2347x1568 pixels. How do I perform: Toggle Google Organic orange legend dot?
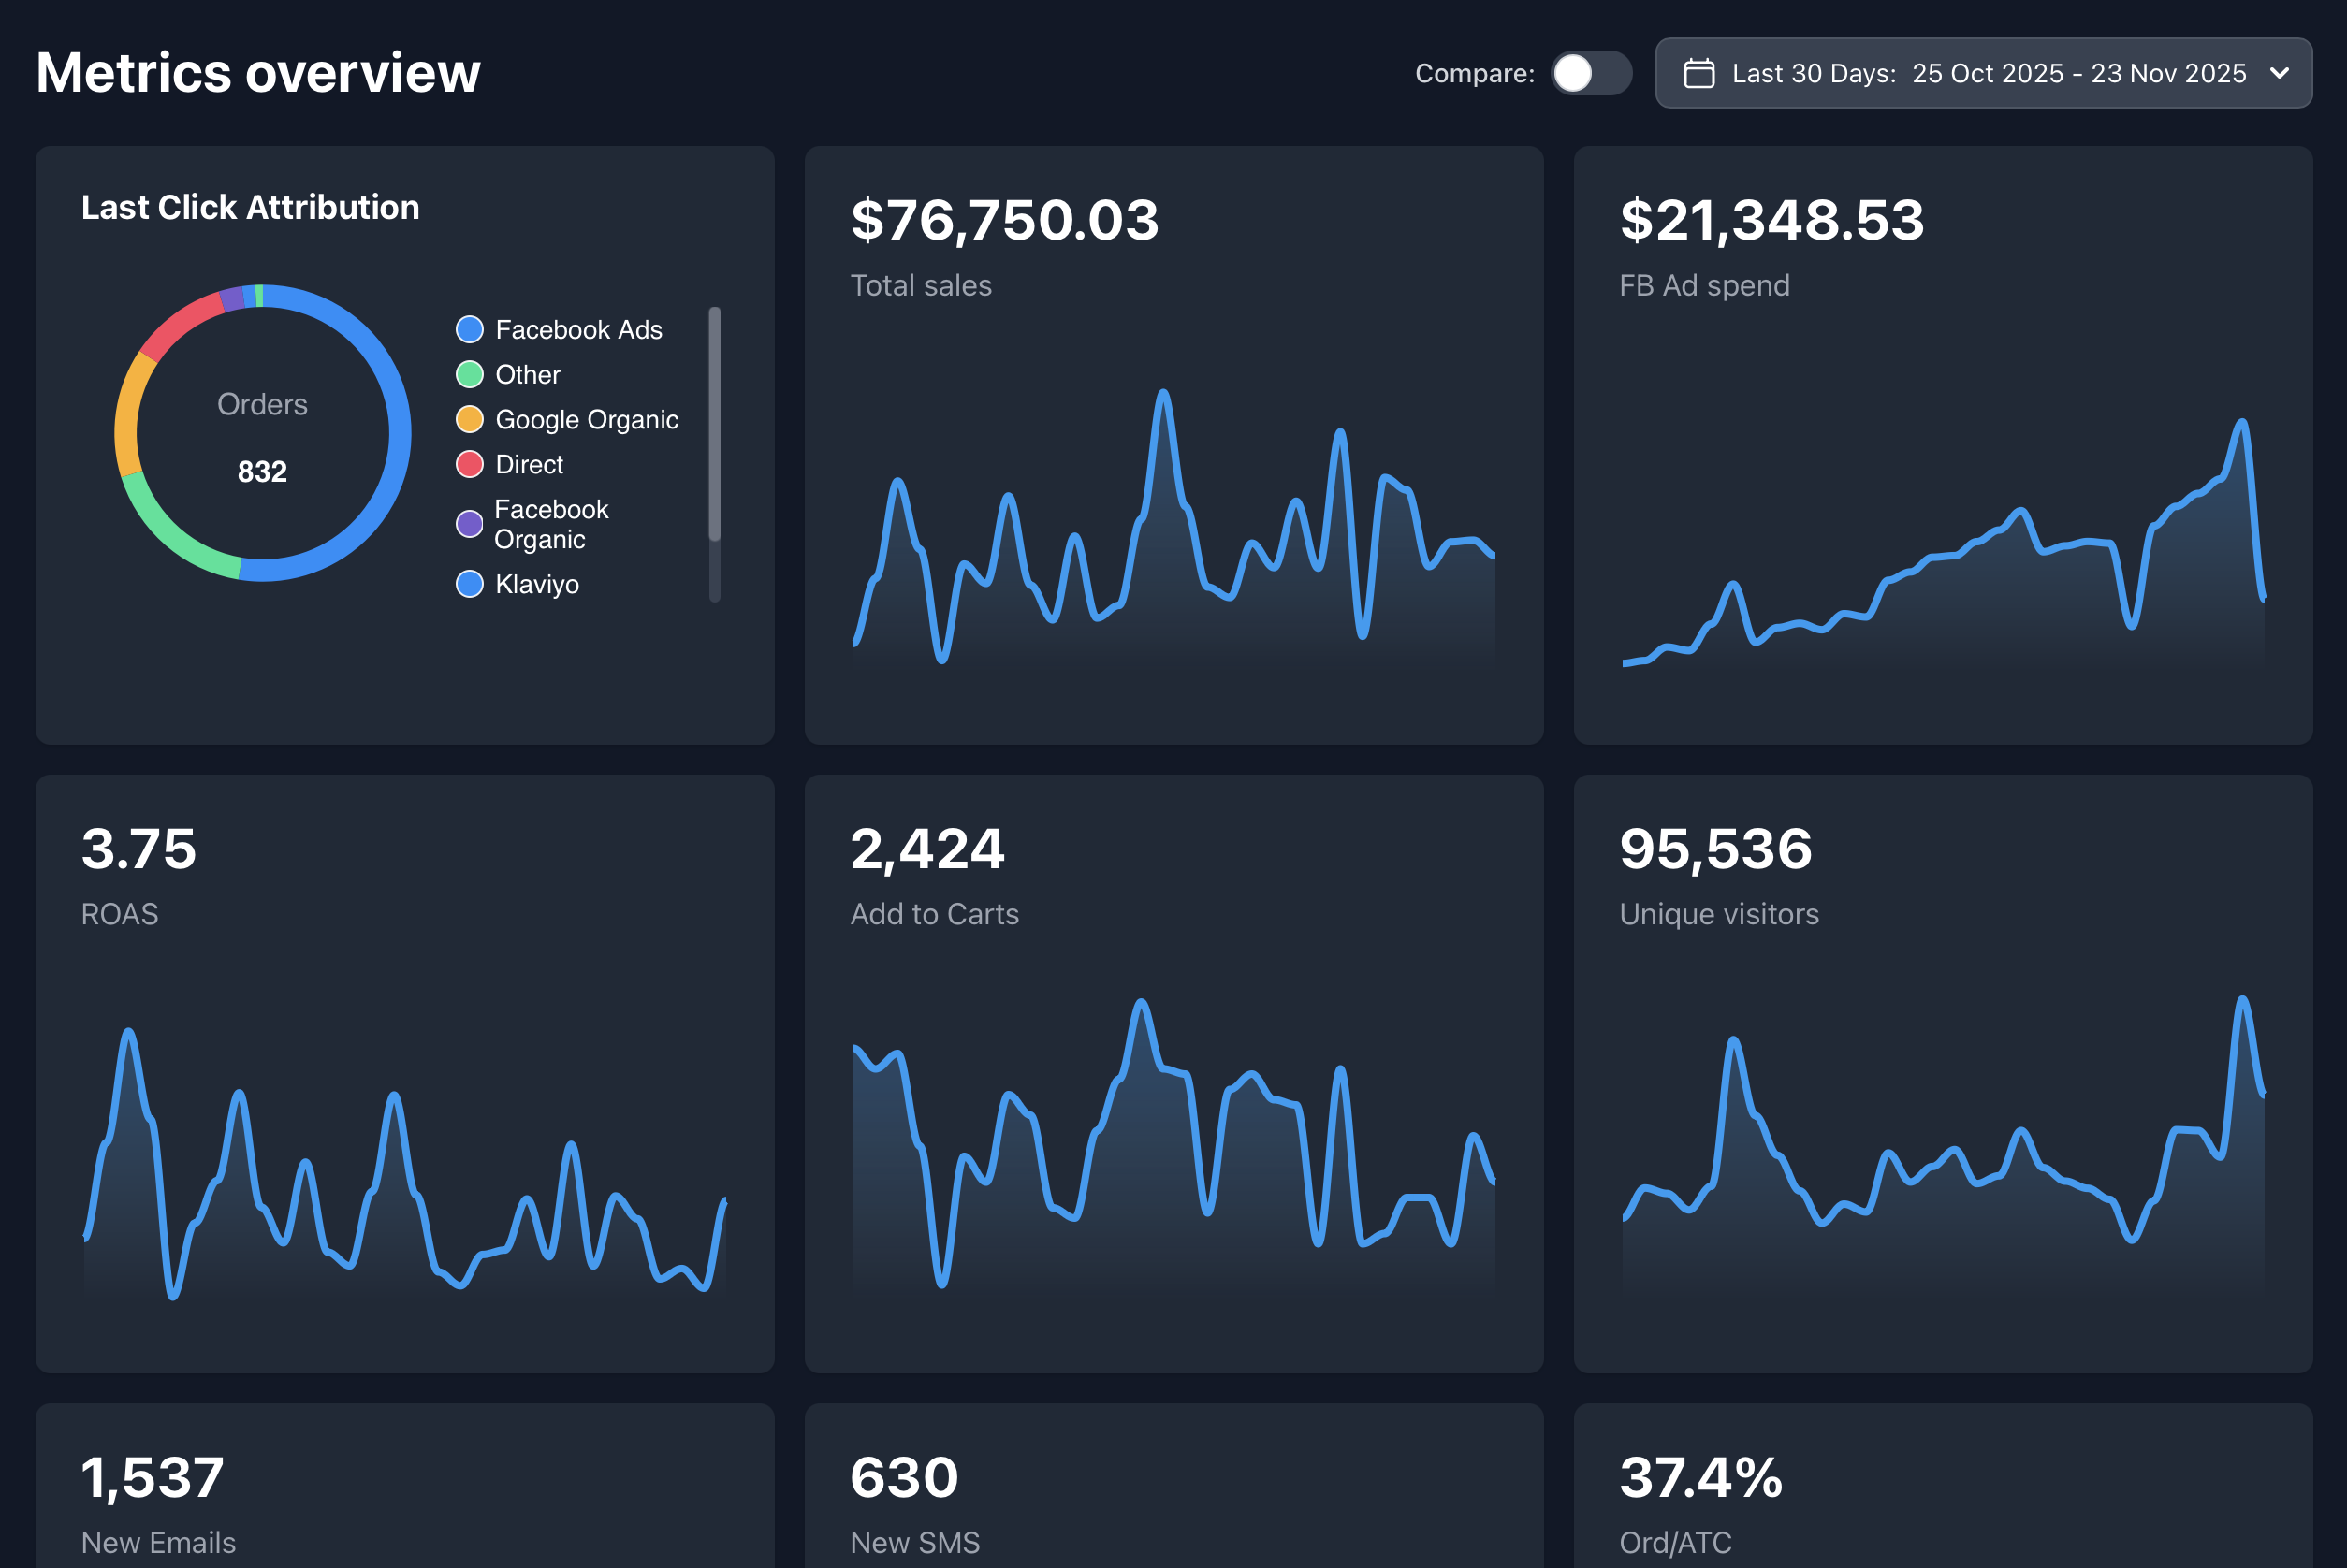[469, 419]
